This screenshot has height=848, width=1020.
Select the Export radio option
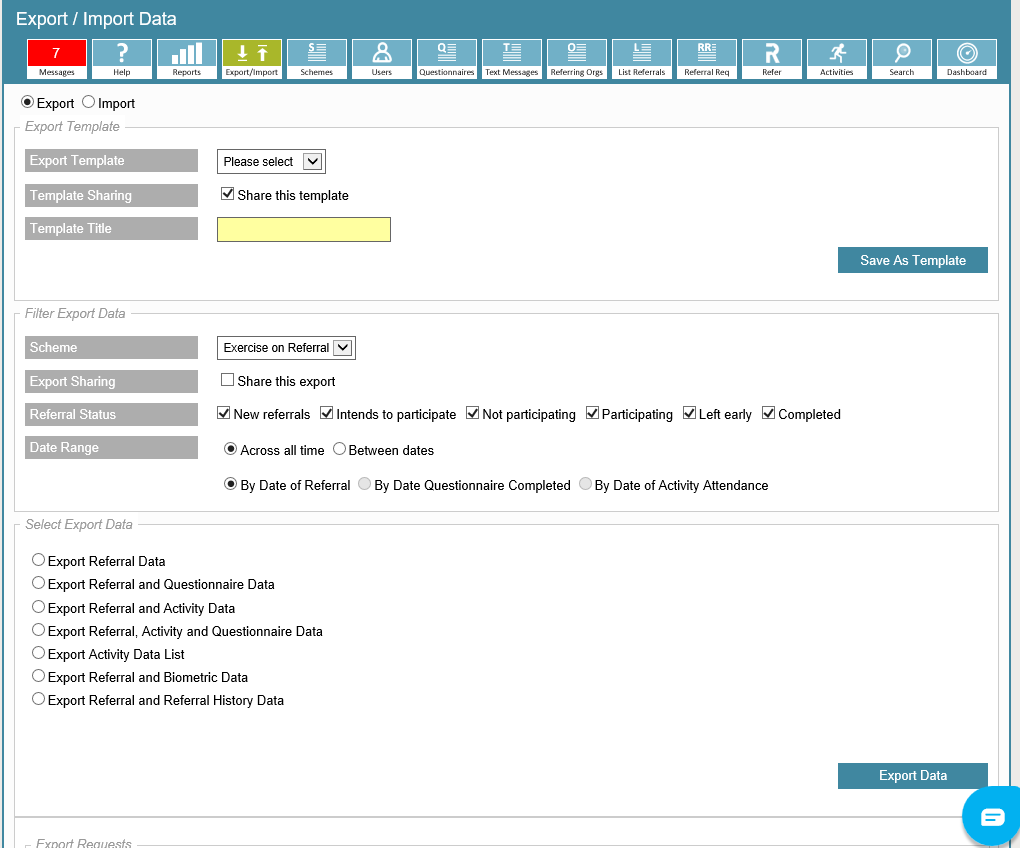click(27, 102)
